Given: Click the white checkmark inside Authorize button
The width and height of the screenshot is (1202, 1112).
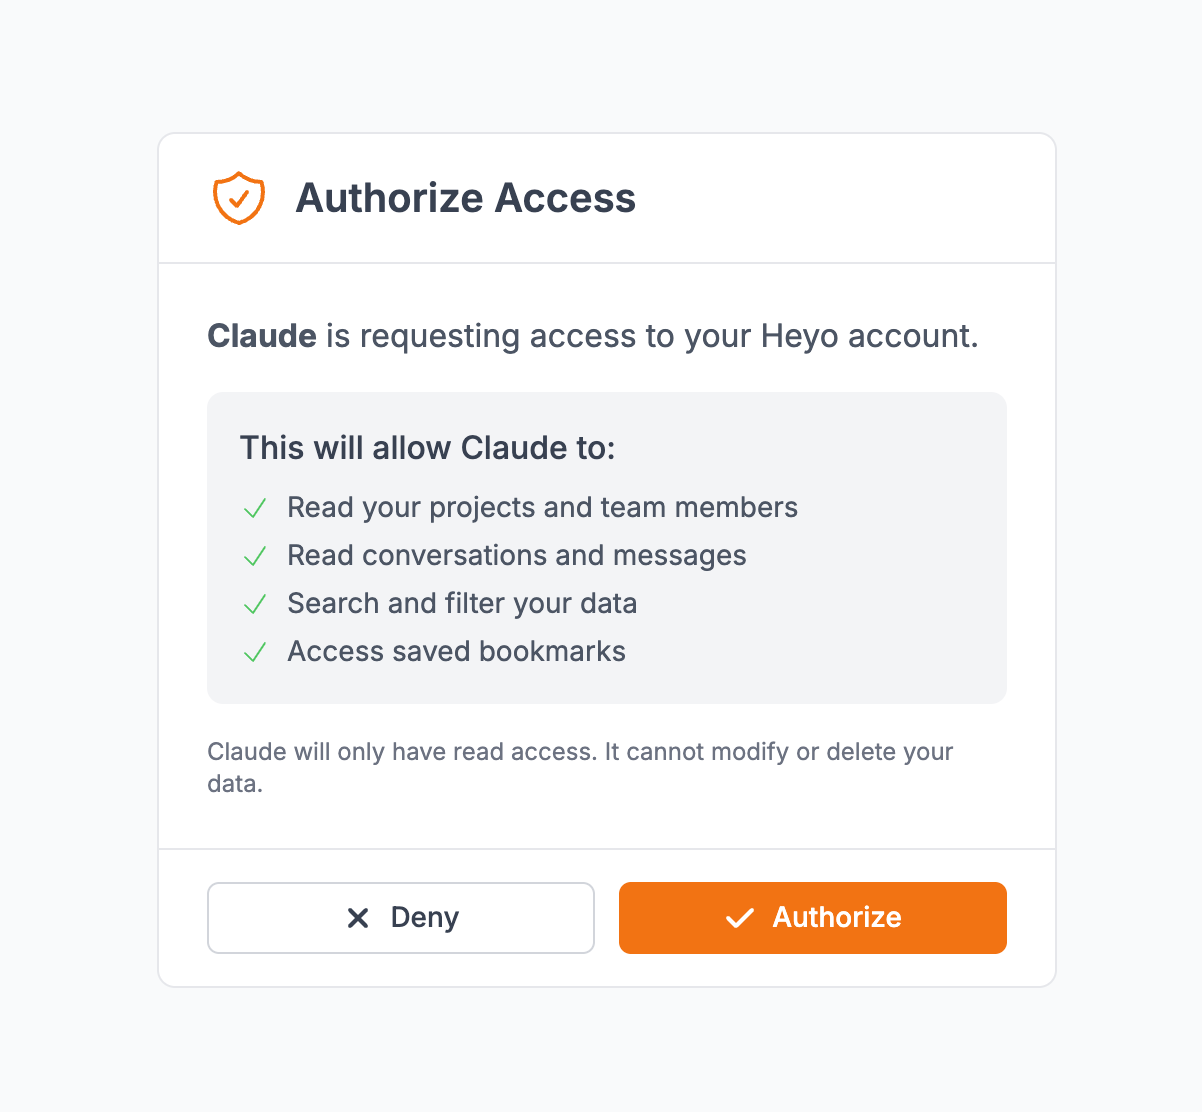Looking at the screenshot, I should point(738,917).
